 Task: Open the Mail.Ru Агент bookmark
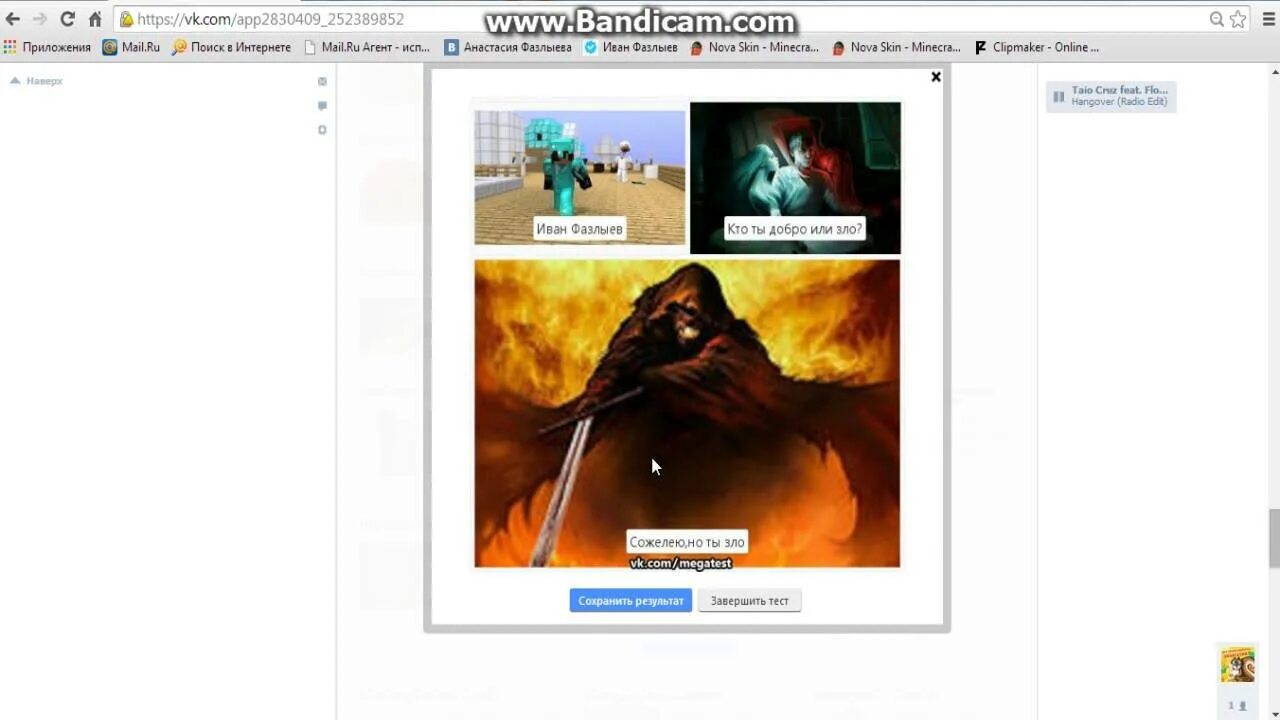click(367, 47)
